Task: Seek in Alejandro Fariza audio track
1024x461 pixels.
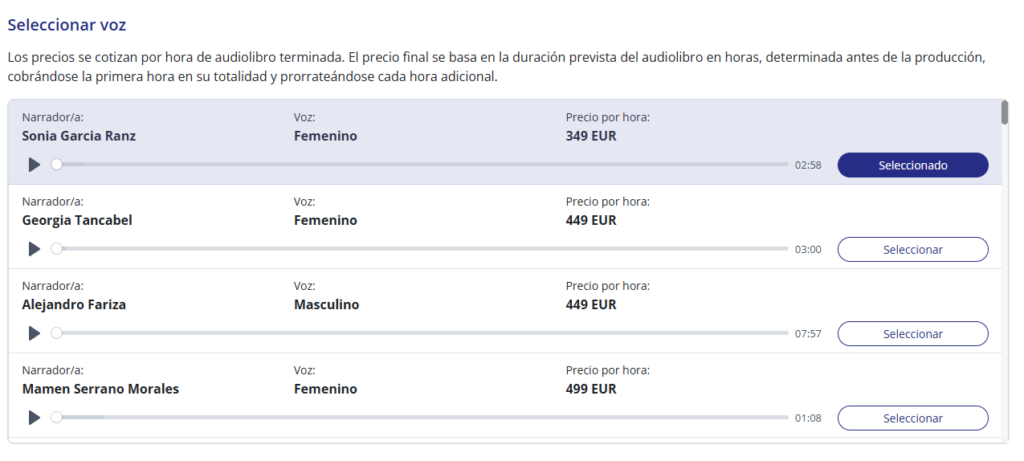Action: (420, 332)
